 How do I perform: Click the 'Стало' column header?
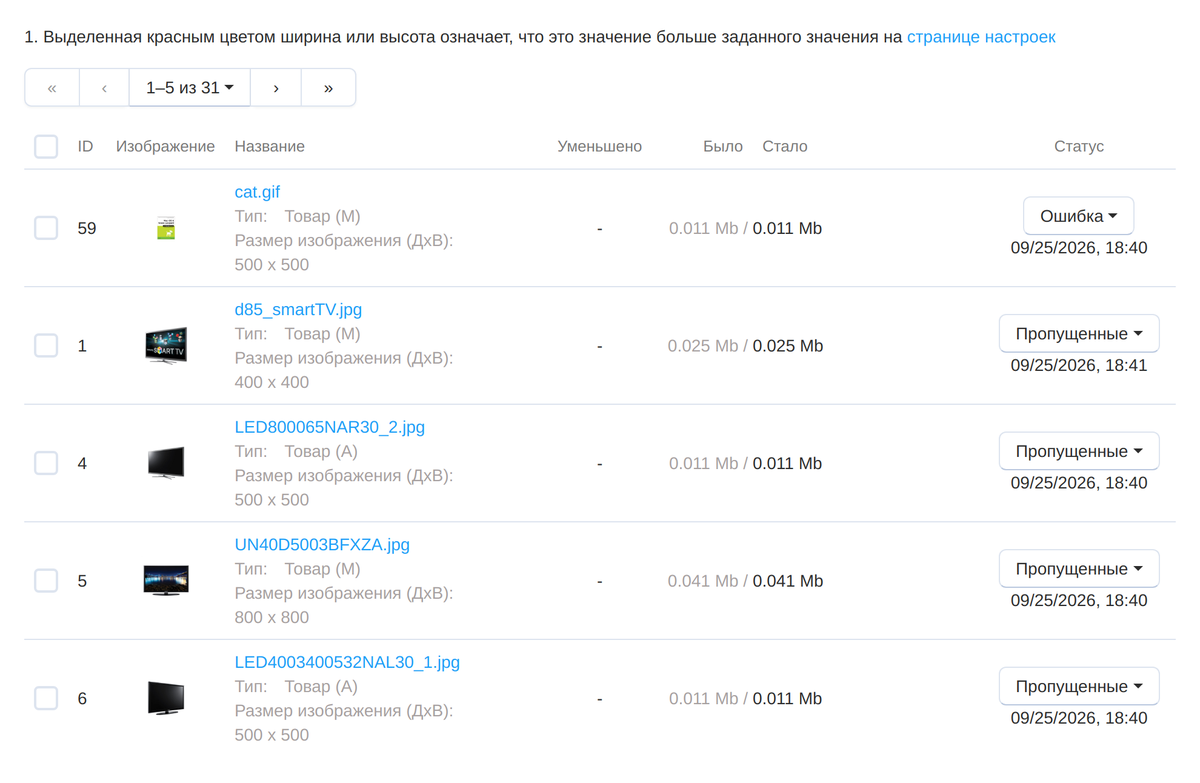785,146
